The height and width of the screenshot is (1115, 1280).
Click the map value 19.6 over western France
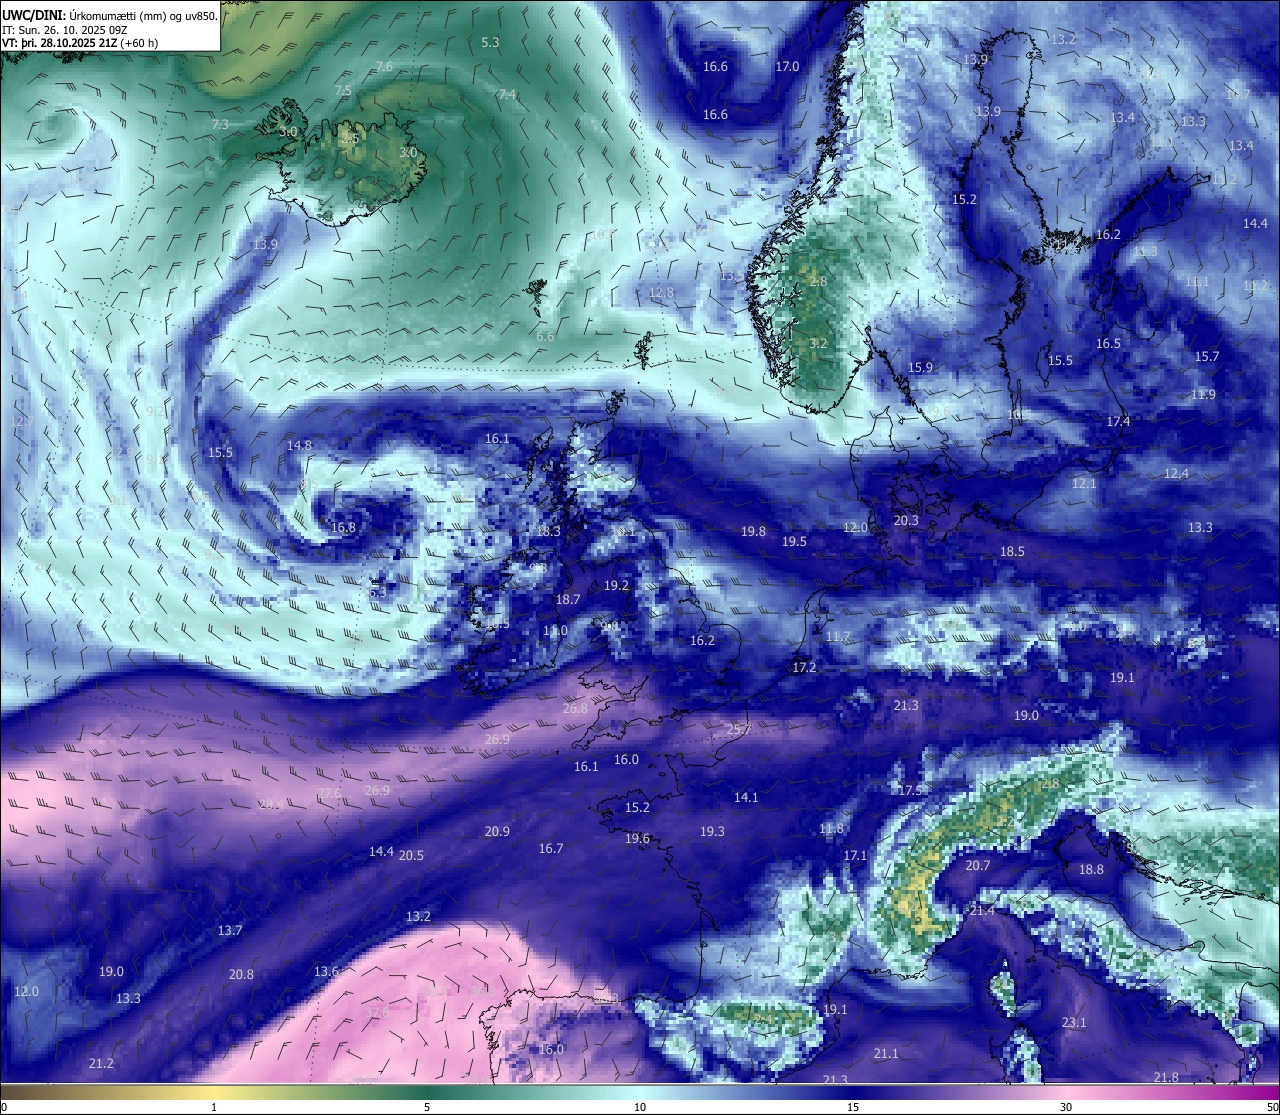click(x=637, y=838)
